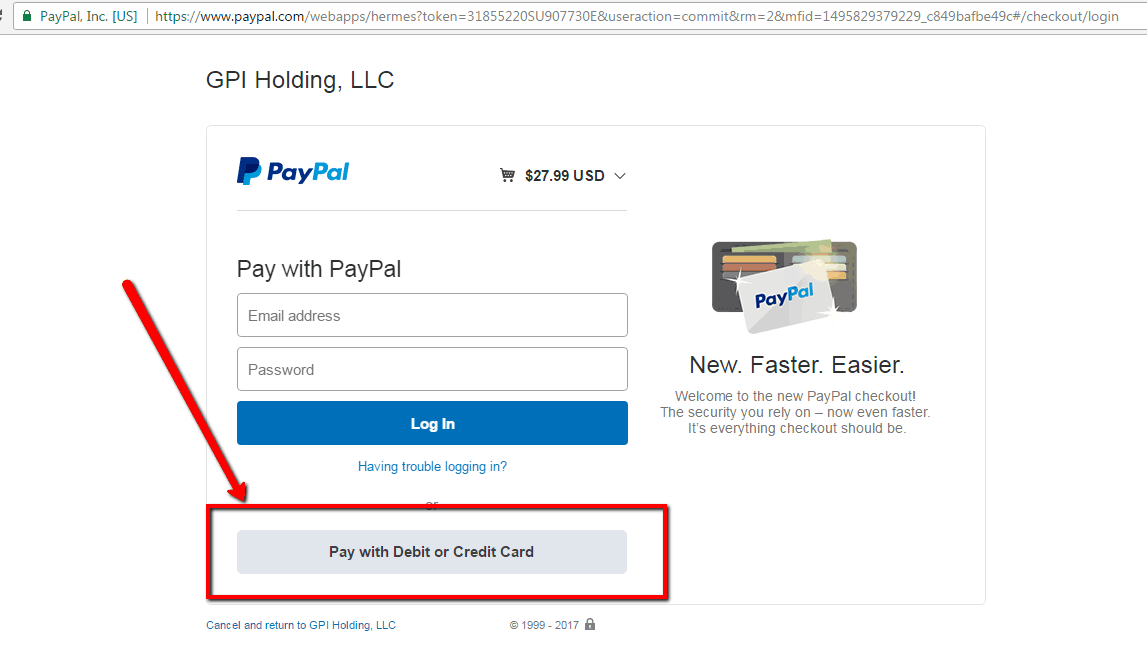The image size is (1147, 648).
Task: Choose Pay with Debit or Credit Card
Action: (x=432, y=552)
